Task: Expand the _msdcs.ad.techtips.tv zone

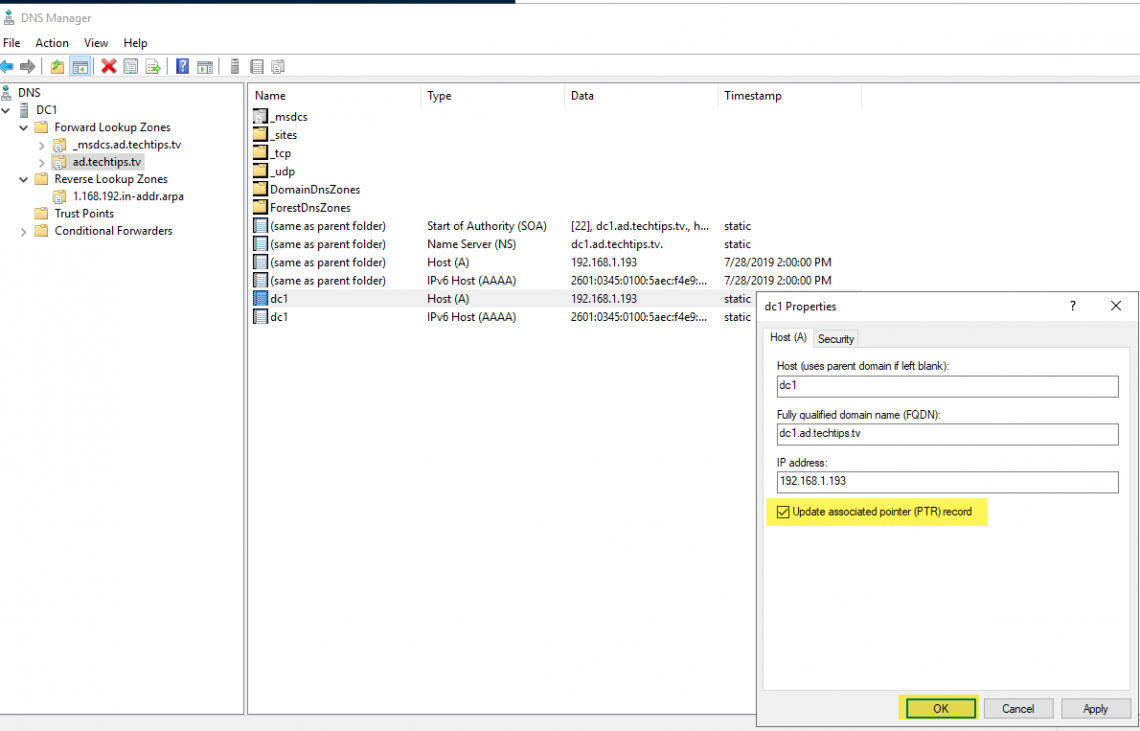Action: (x=44, y=144)
